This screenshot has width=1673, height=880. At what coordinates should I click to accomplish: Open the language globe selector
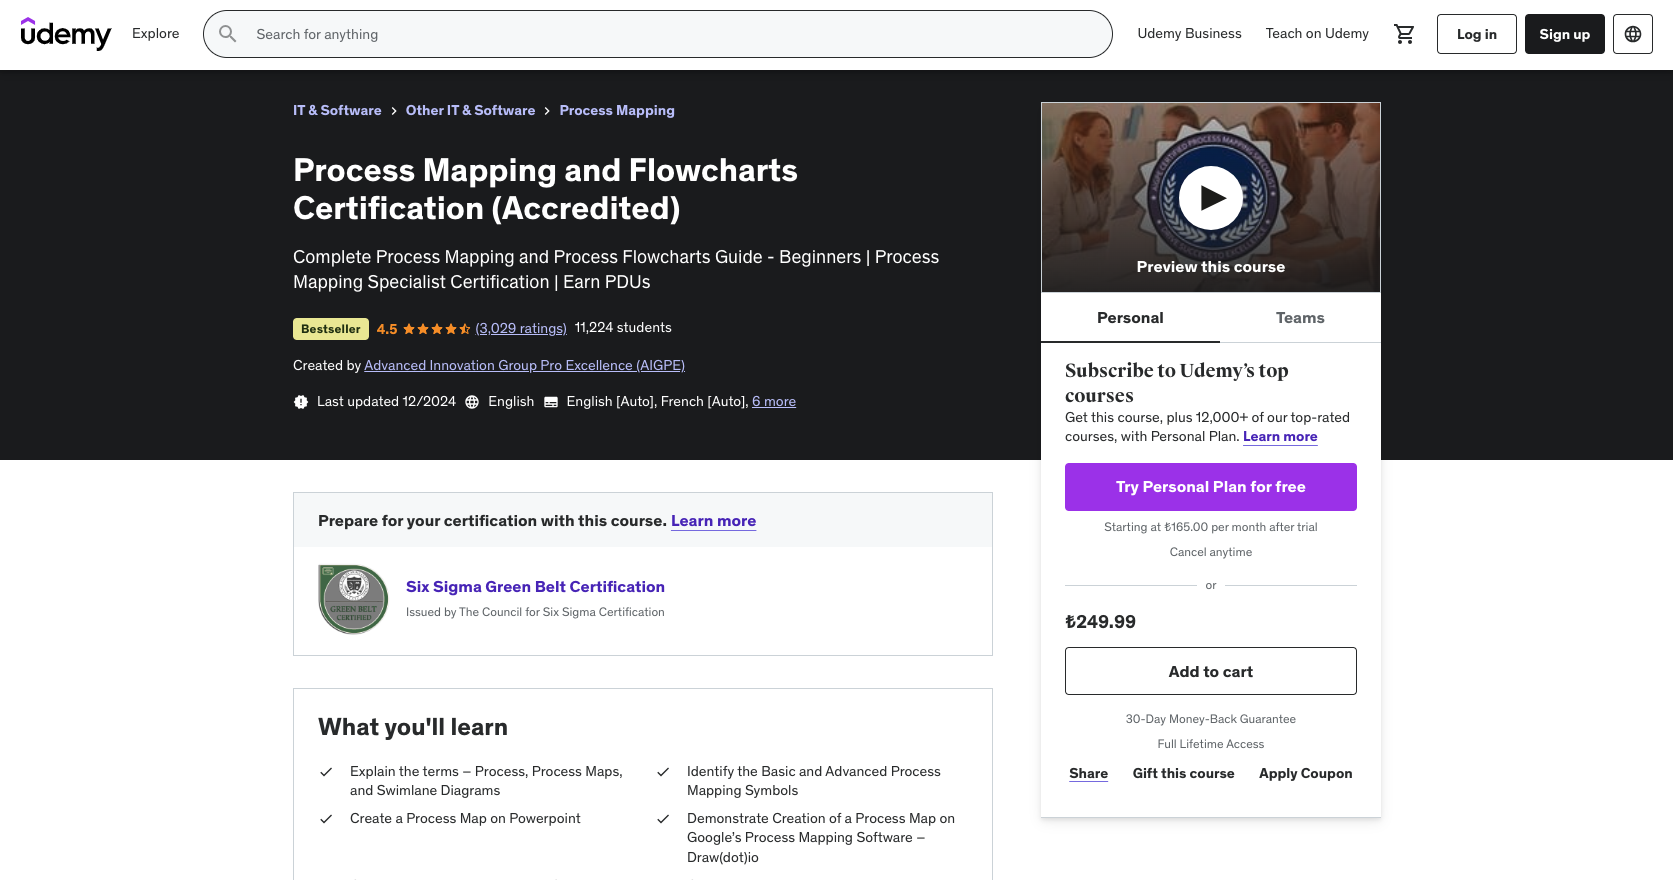[1632, 34]
